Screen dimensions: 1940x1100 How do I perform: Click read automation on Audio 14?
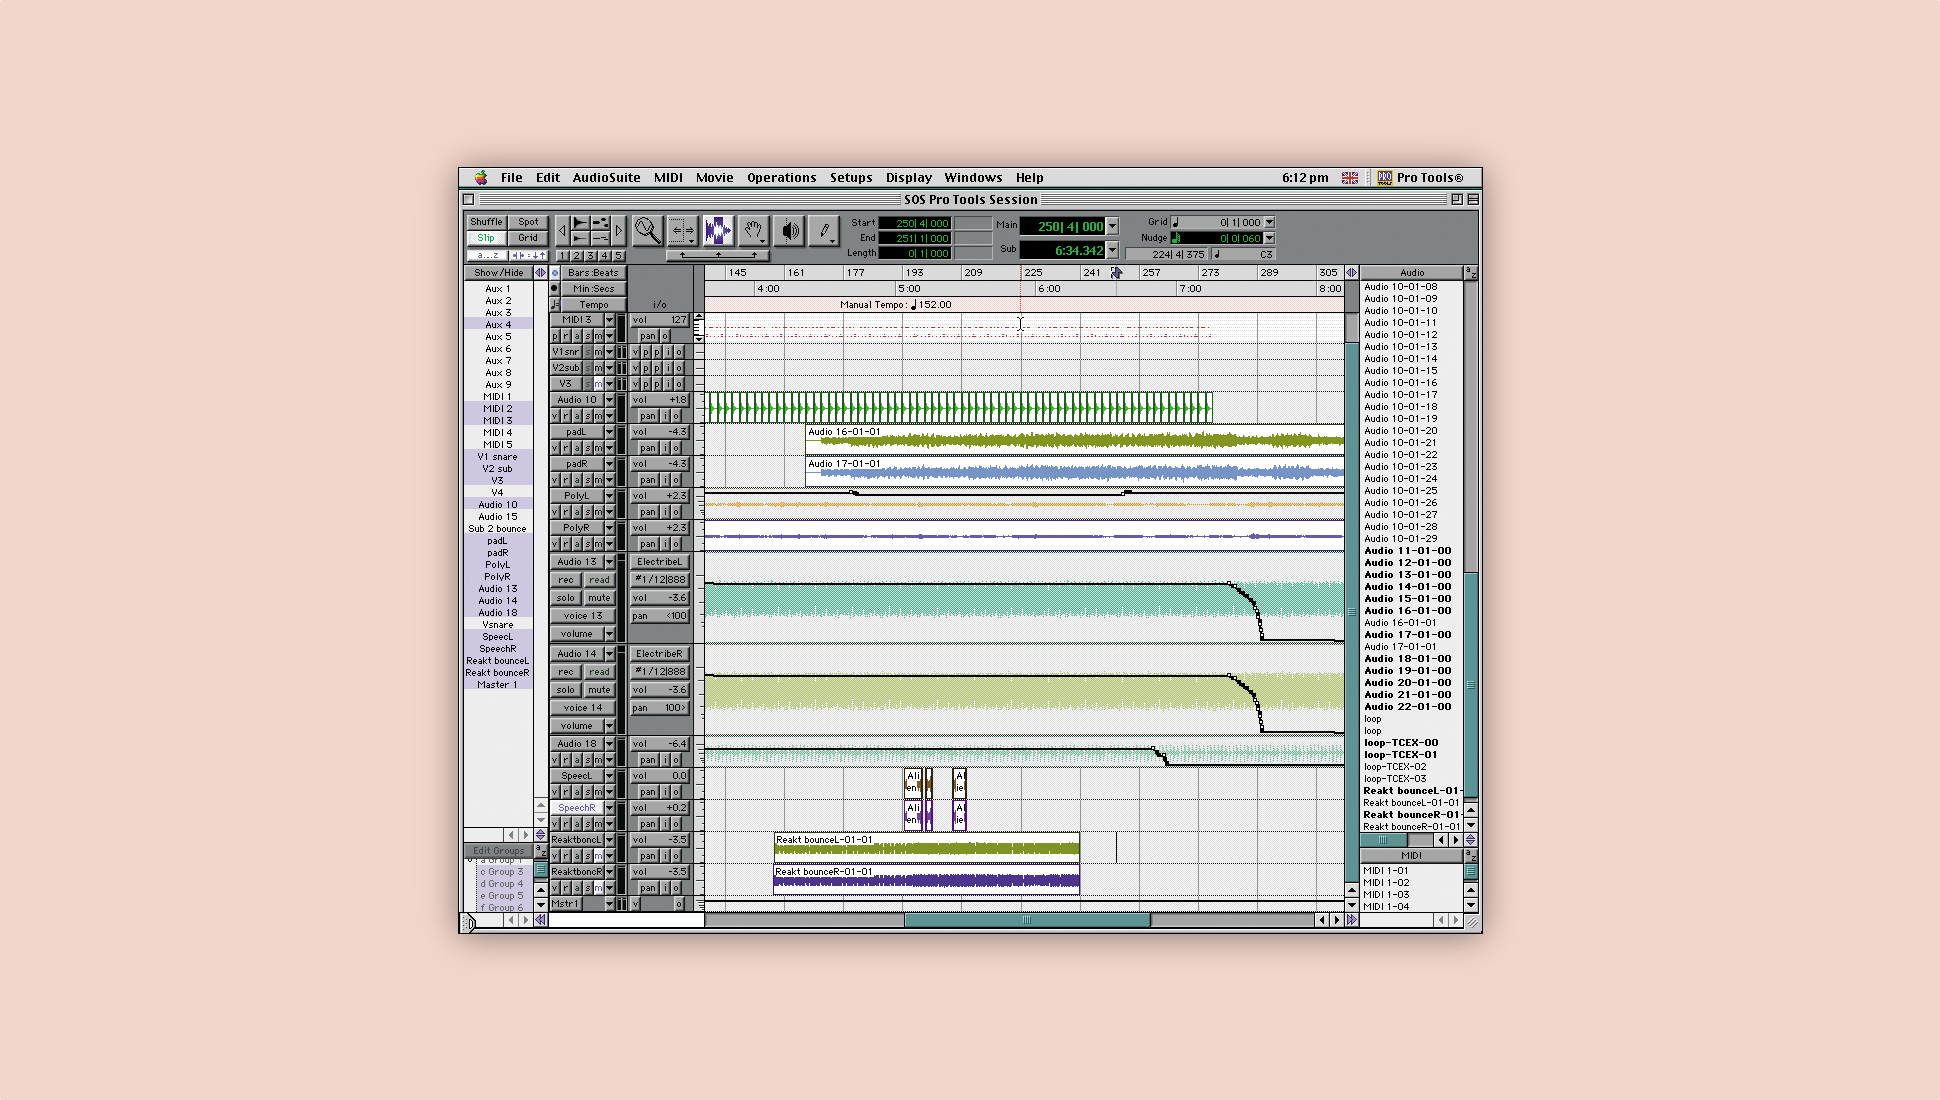click(x=599, y=672)
